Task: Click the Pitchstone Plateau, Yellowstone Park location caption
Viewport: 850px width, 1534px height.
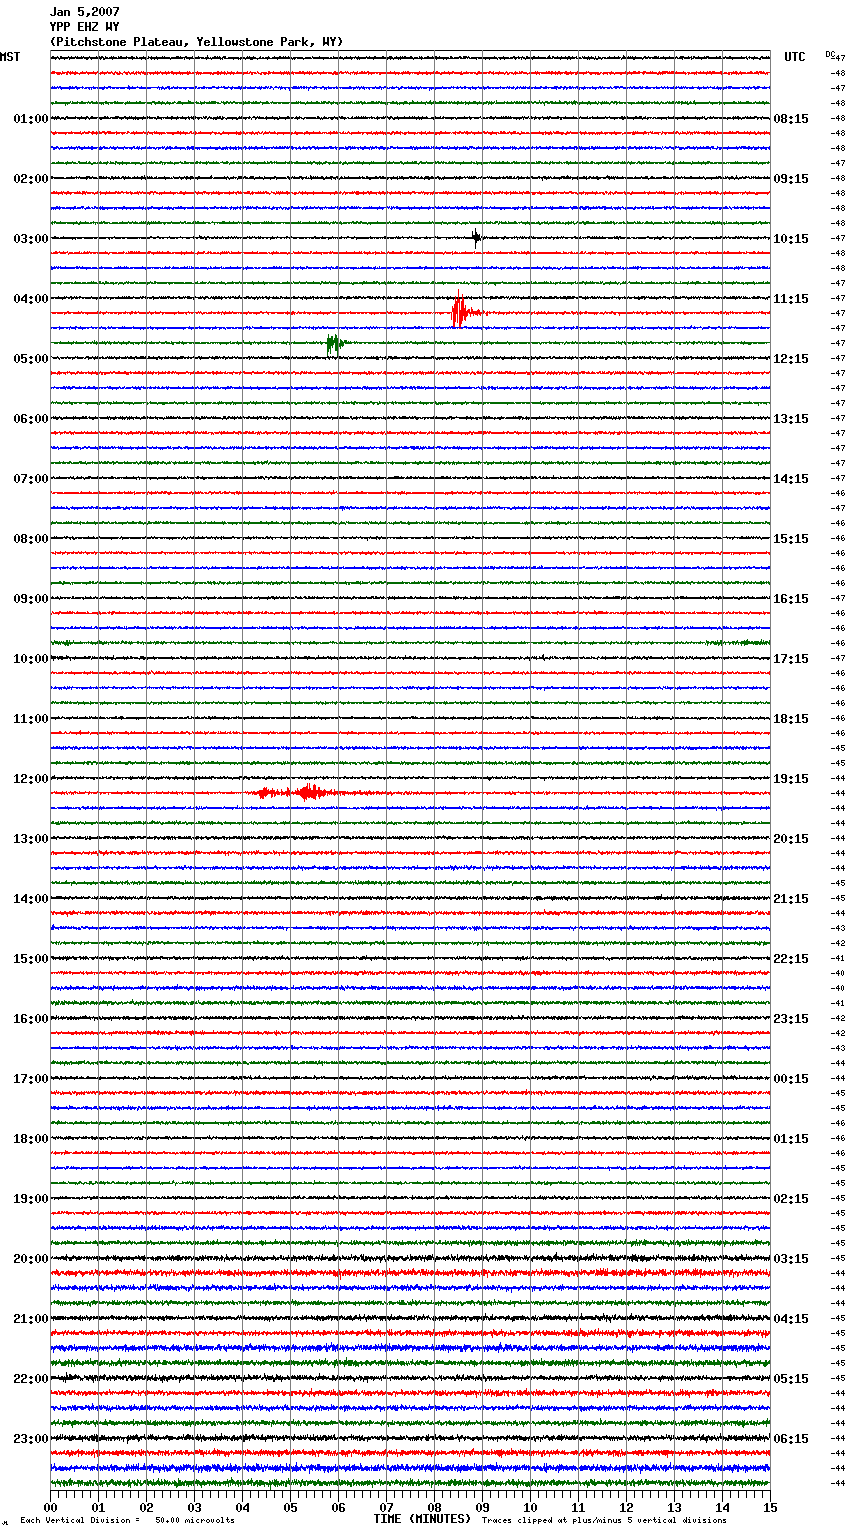Action: (x=197, y=42)
